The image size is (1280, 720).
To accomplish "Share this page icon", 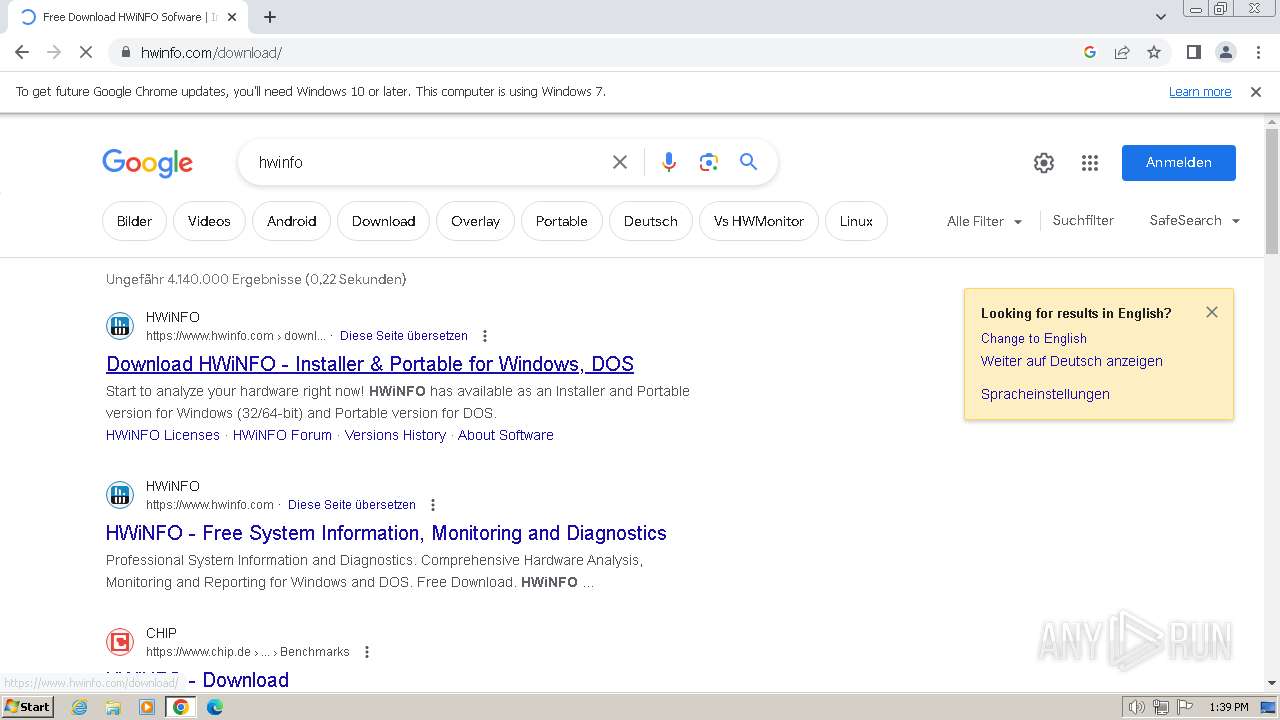I will (x=1122, y=52).
